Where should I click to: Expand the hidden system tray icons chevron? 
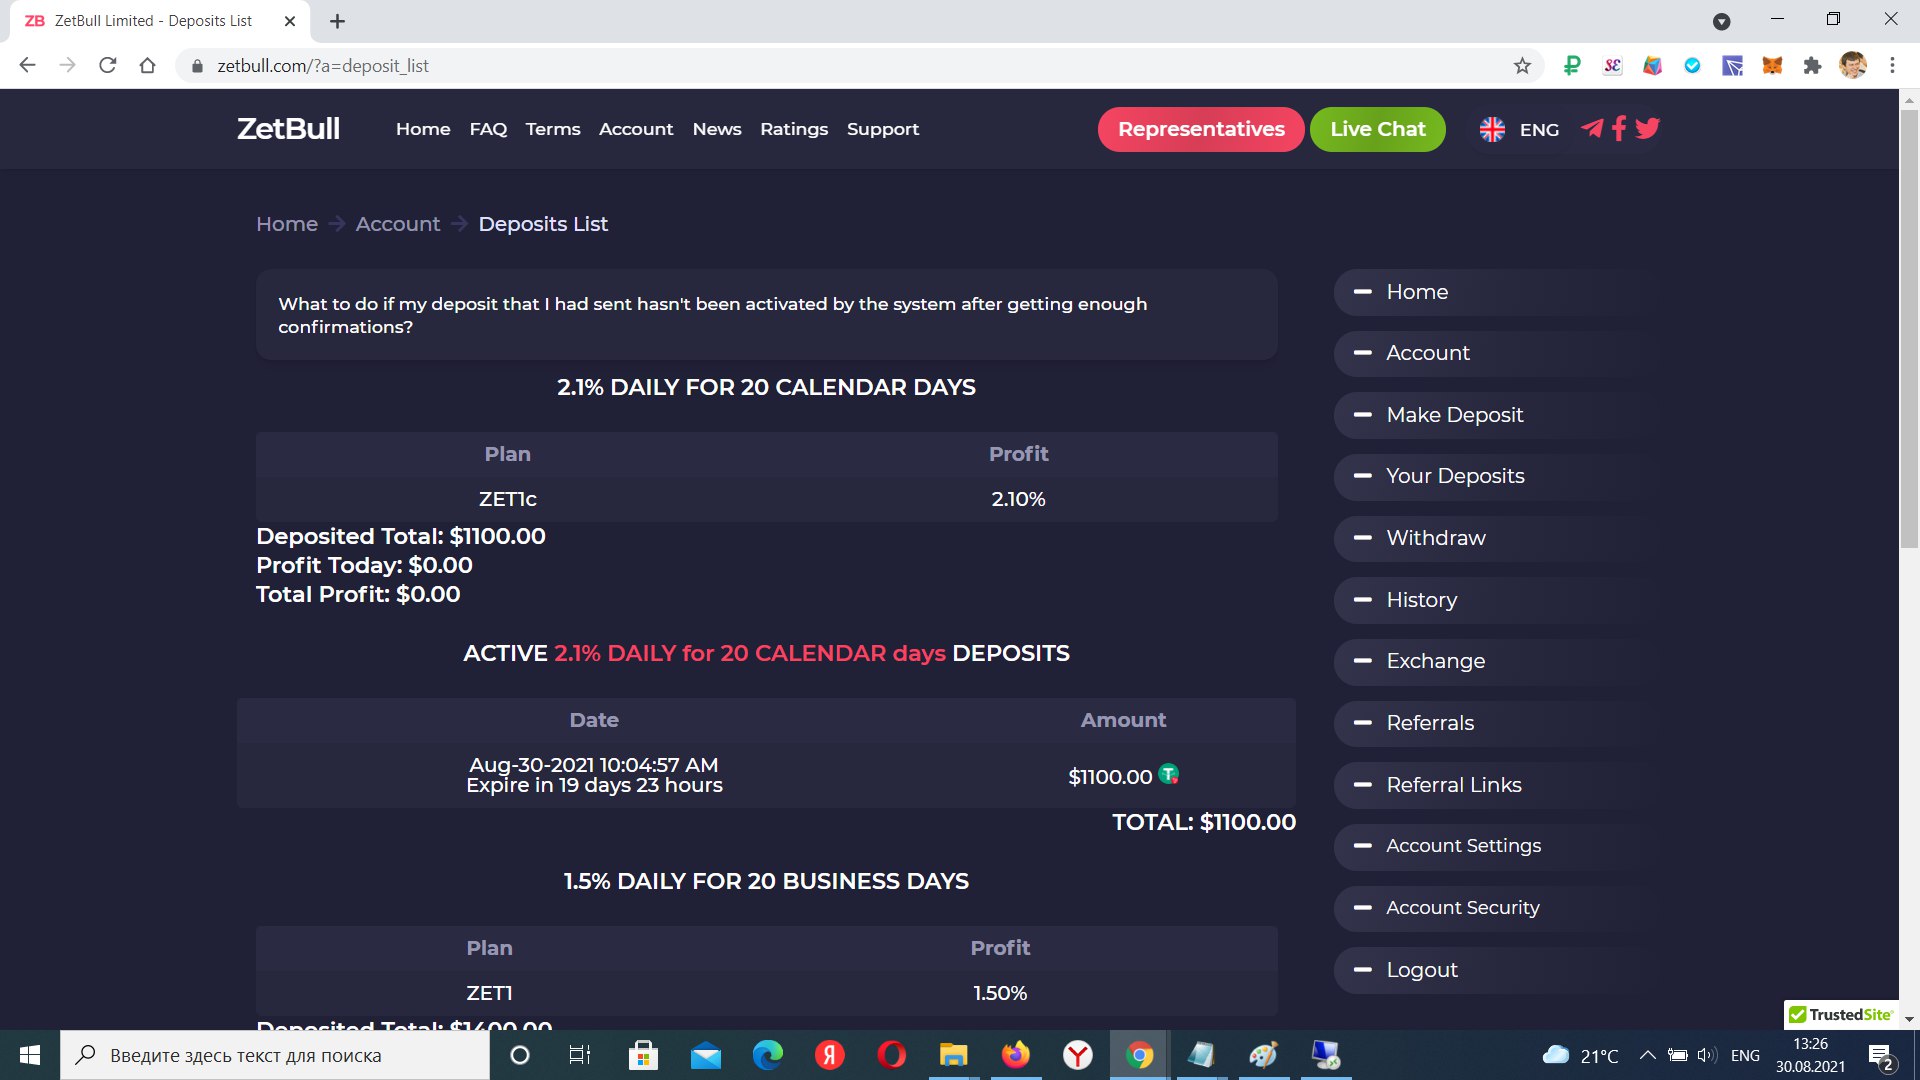pos(1648,1055)
